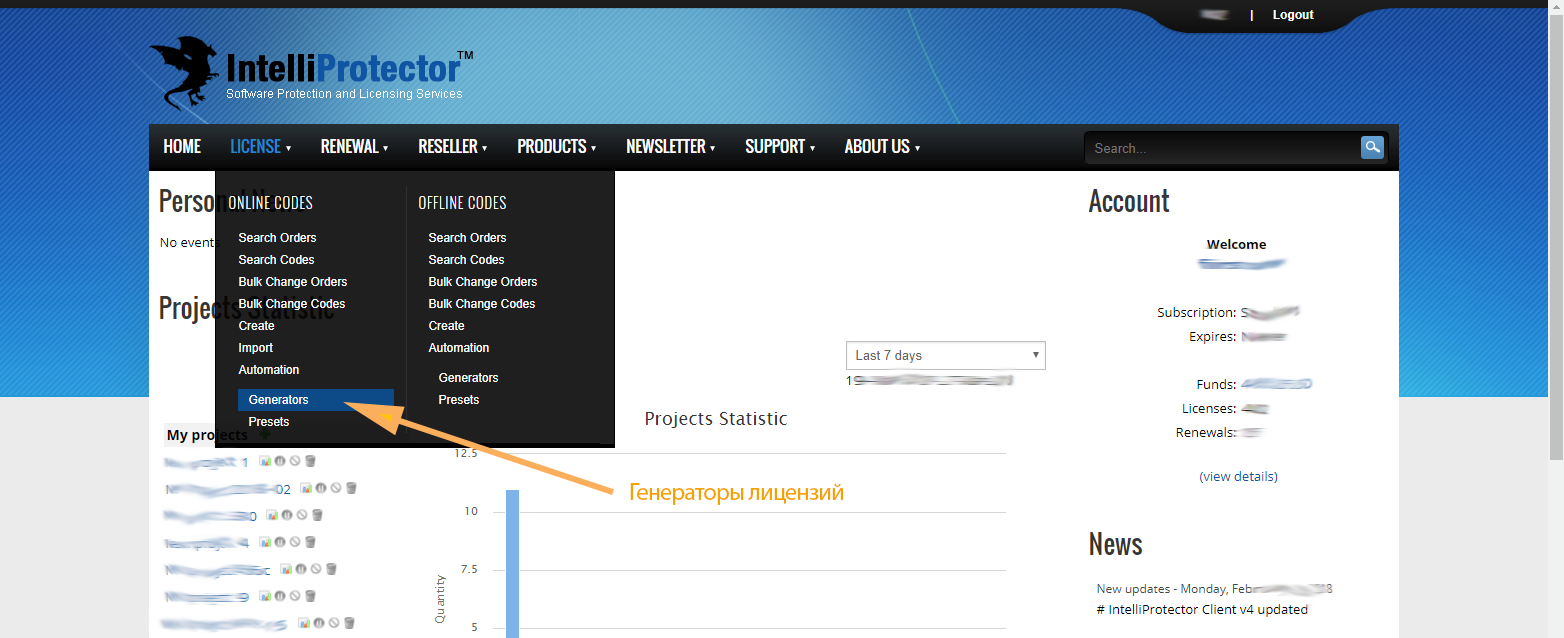1564x638 pixels.
Task: Select Bulk Change Orders under Offline Codes
Action: pyautogui.click(x=483, y=282)
